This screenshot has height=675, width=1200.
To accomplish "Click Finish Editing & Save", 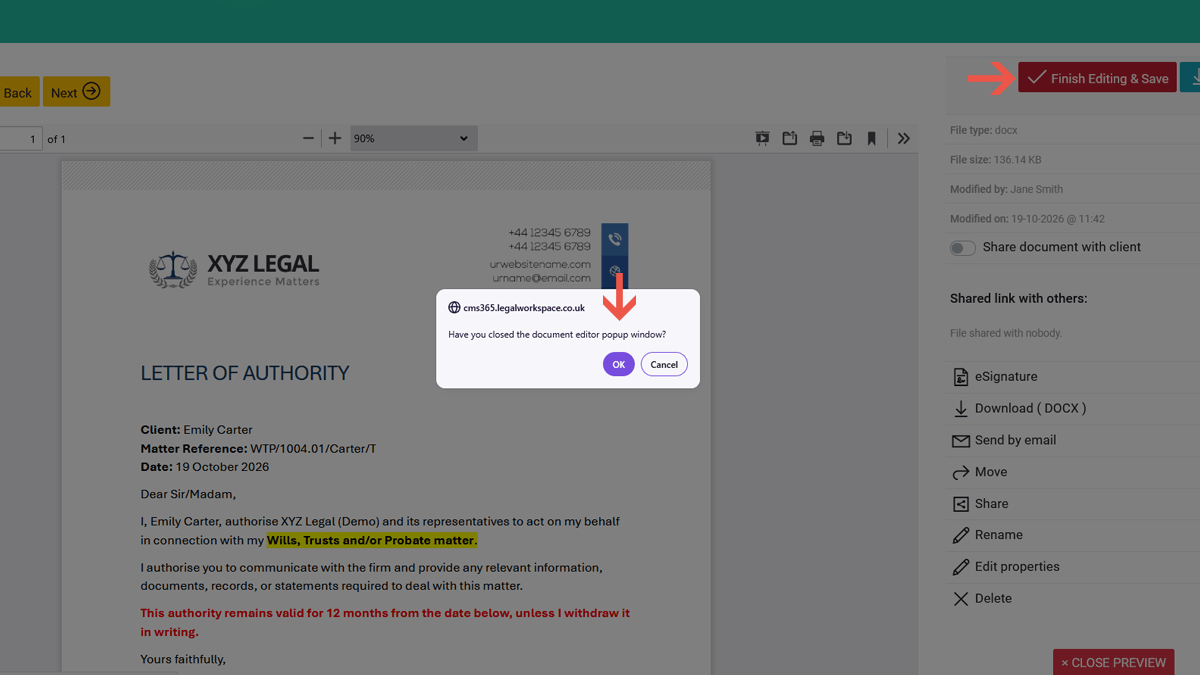I will (x=1097, y=78).
